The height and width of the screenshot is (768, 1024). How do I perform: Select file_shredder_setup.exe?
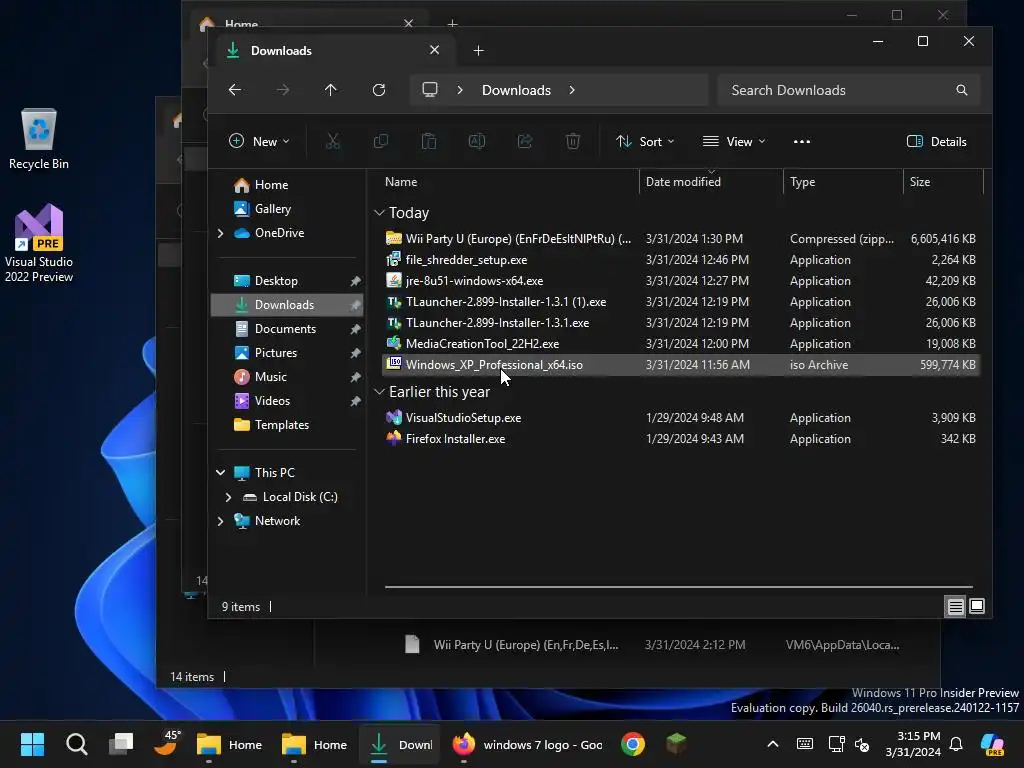(x=680, y=260)
